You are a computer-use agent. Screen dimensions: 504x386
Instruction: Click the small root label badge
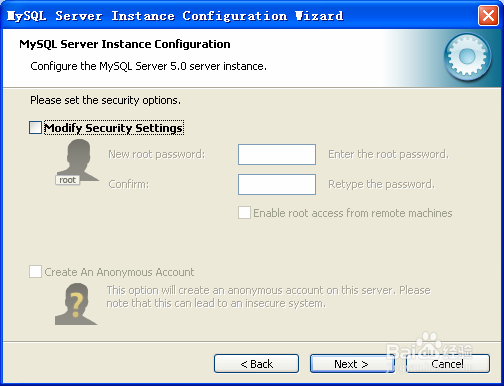tap(67, 180)
